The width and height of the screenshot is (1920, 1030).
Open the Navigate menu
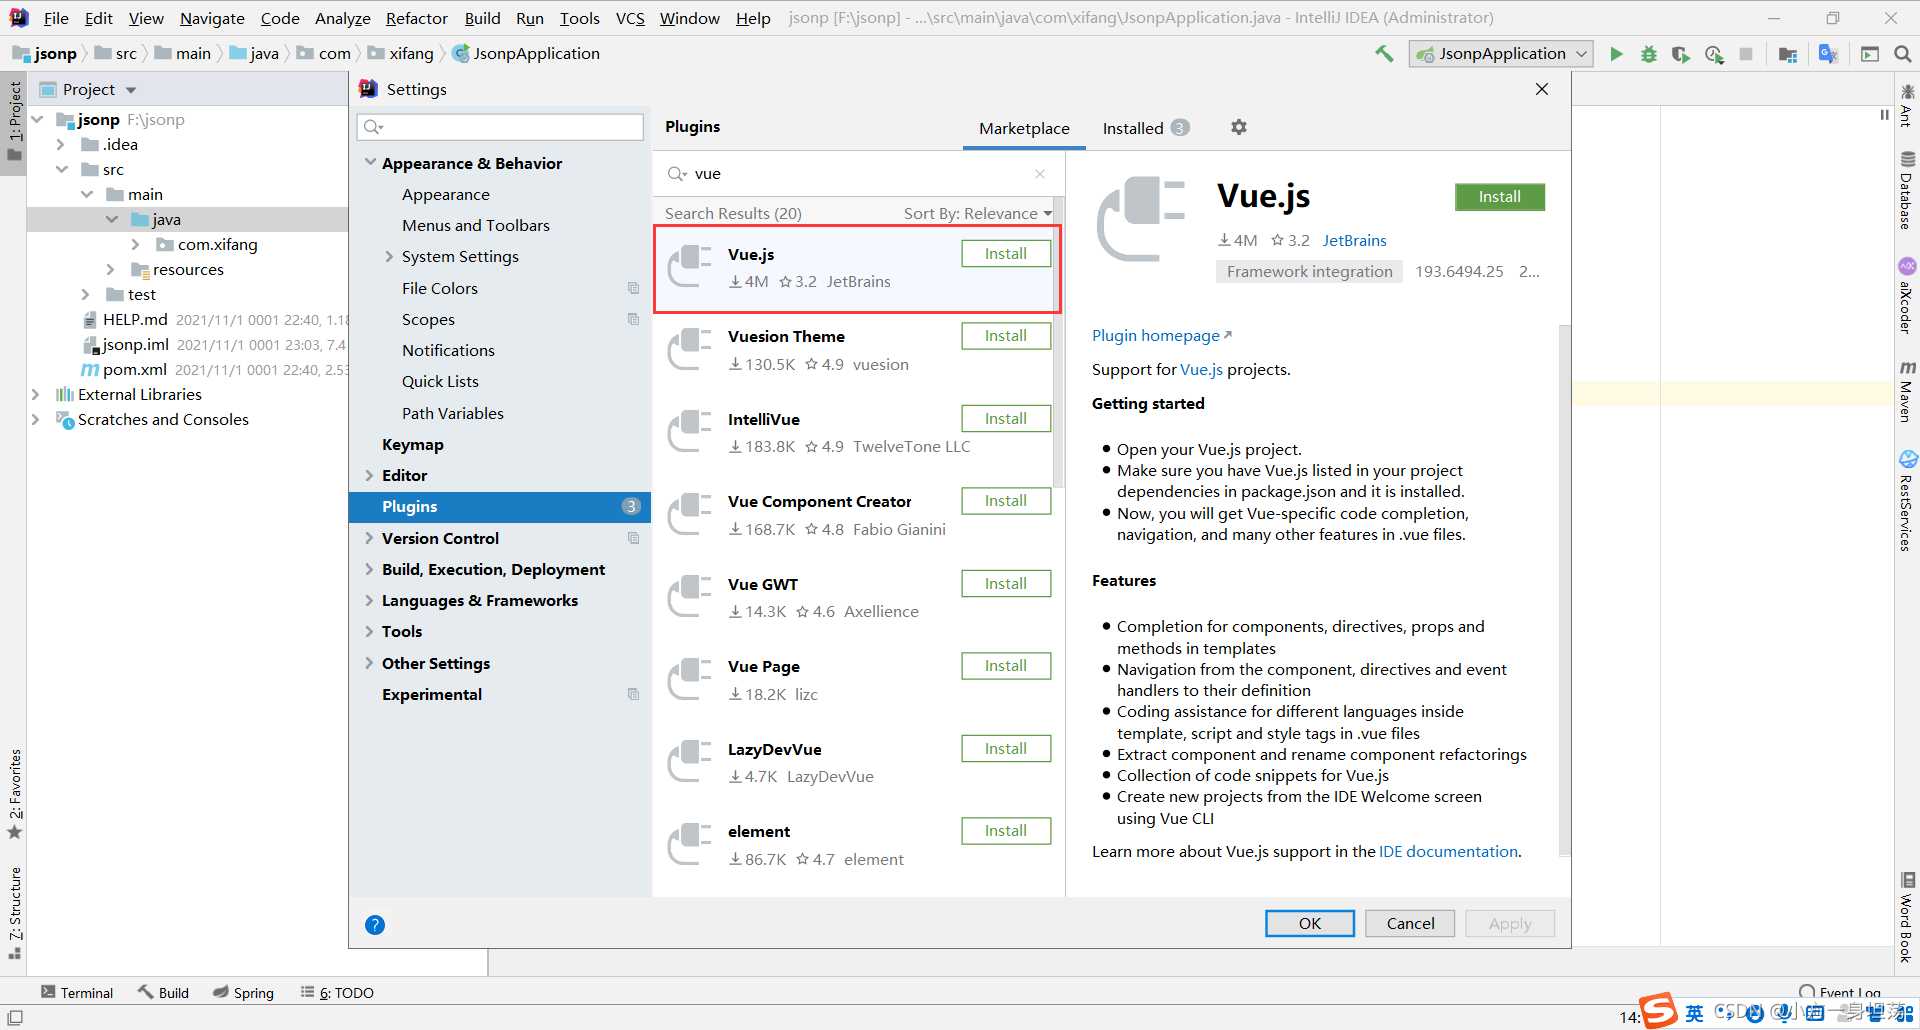point(212,18)
